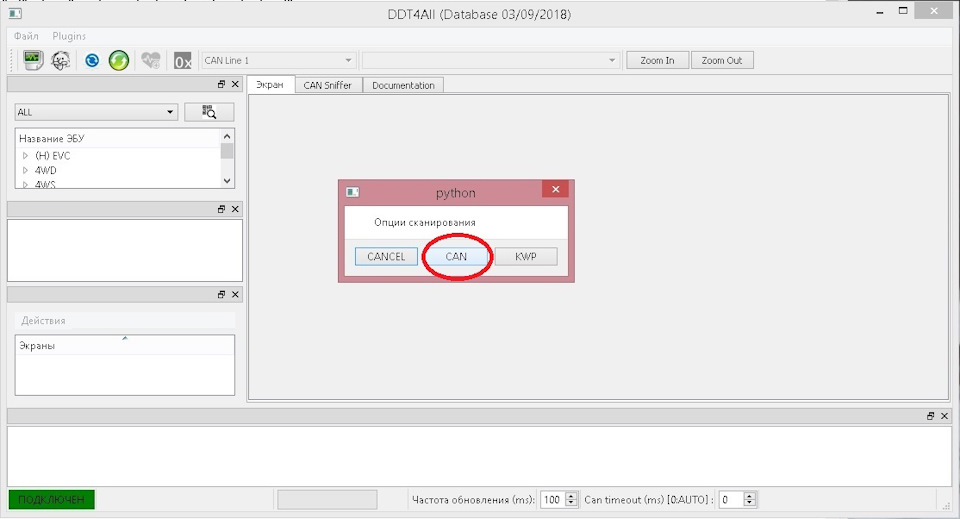Click the ECU list scroll down arrow
The height and width of the screenshot is (519, 960).
pos(227,181)
